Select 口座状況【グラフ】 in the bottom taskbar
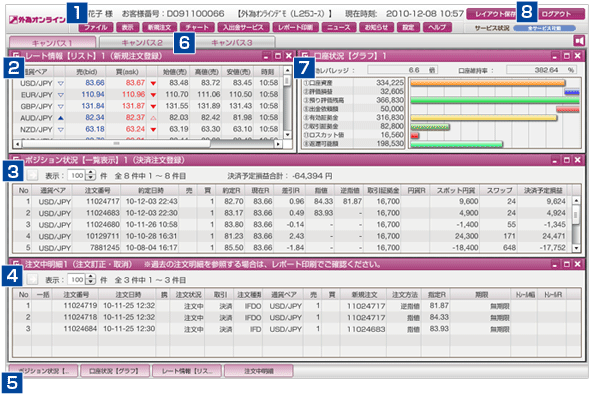Image resolution: width=589 pixels, height=395 pixels. [x=115, y=371]
